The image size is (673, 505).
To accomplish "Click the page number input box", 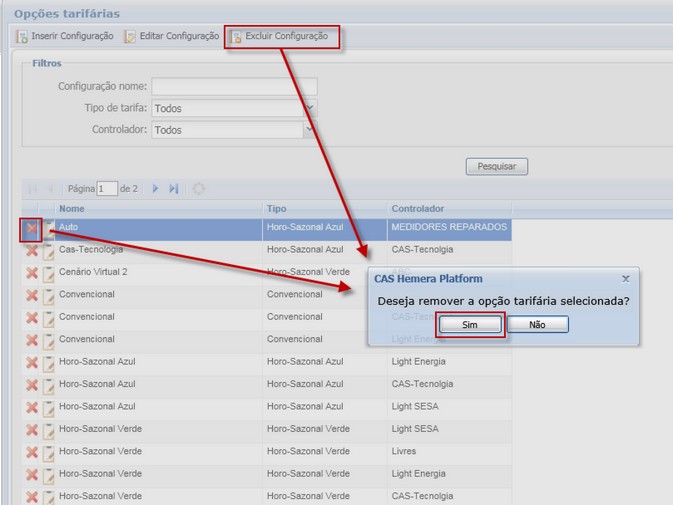I will click(107, 188).
